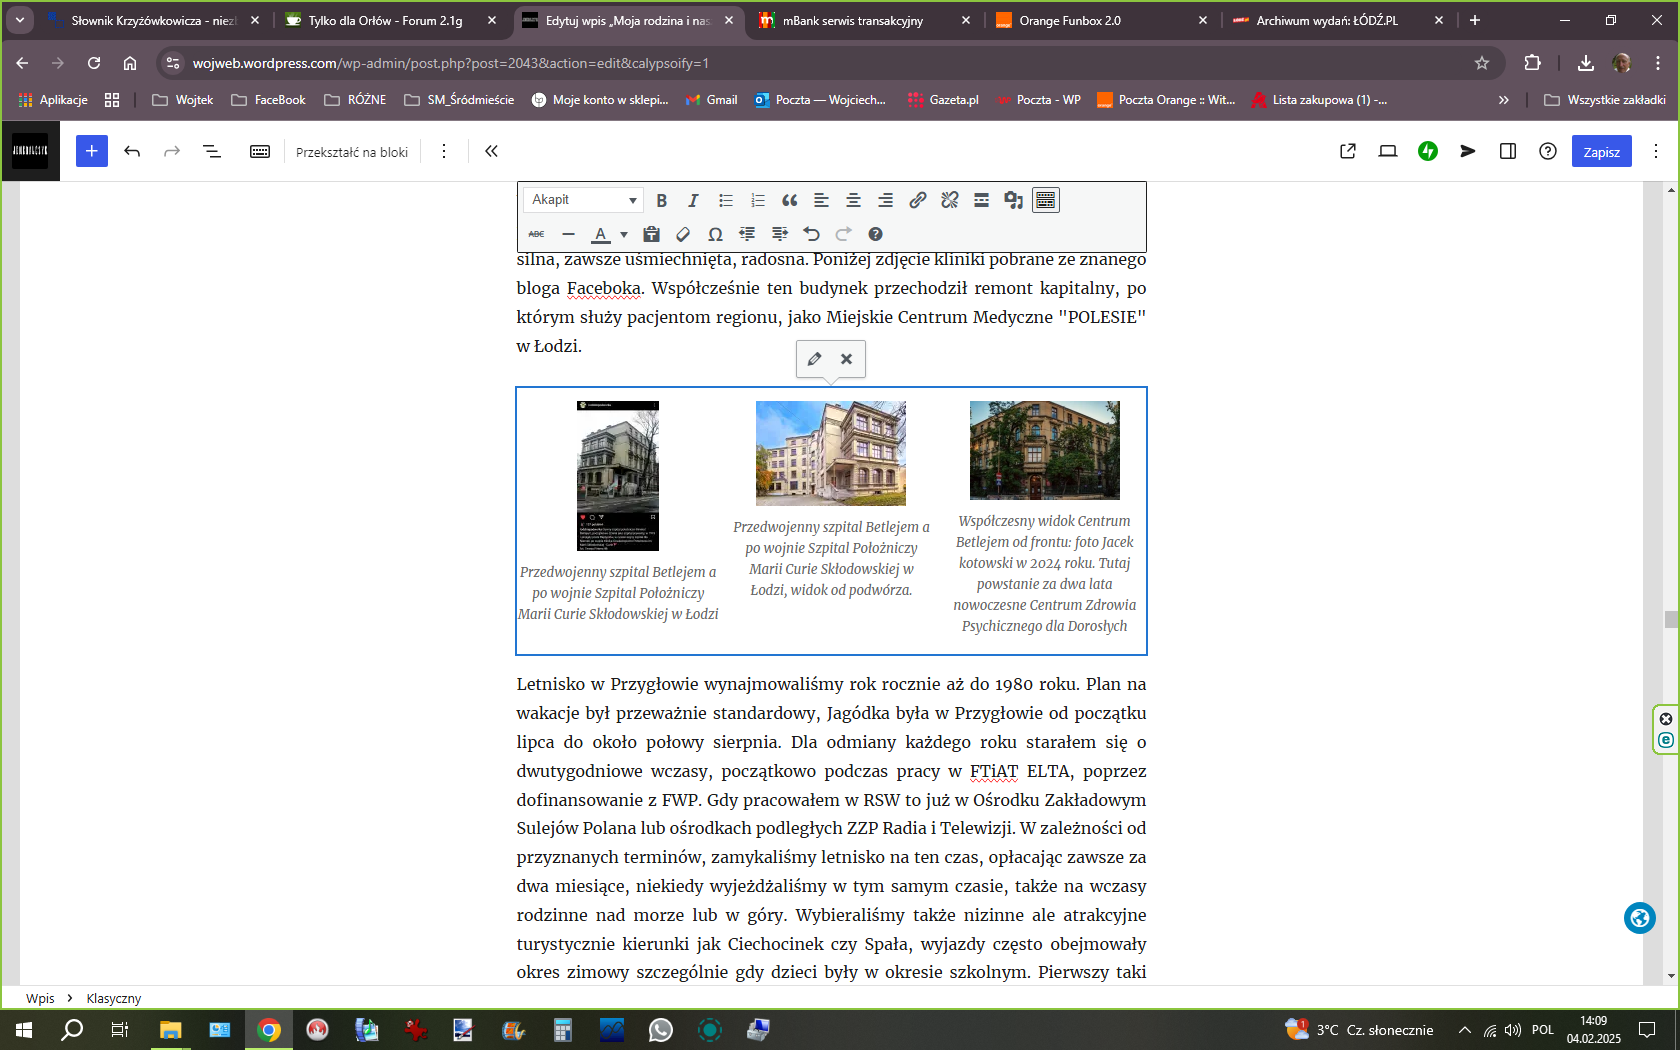
Task: Toggle bold formatting
Action: point(661,200)
